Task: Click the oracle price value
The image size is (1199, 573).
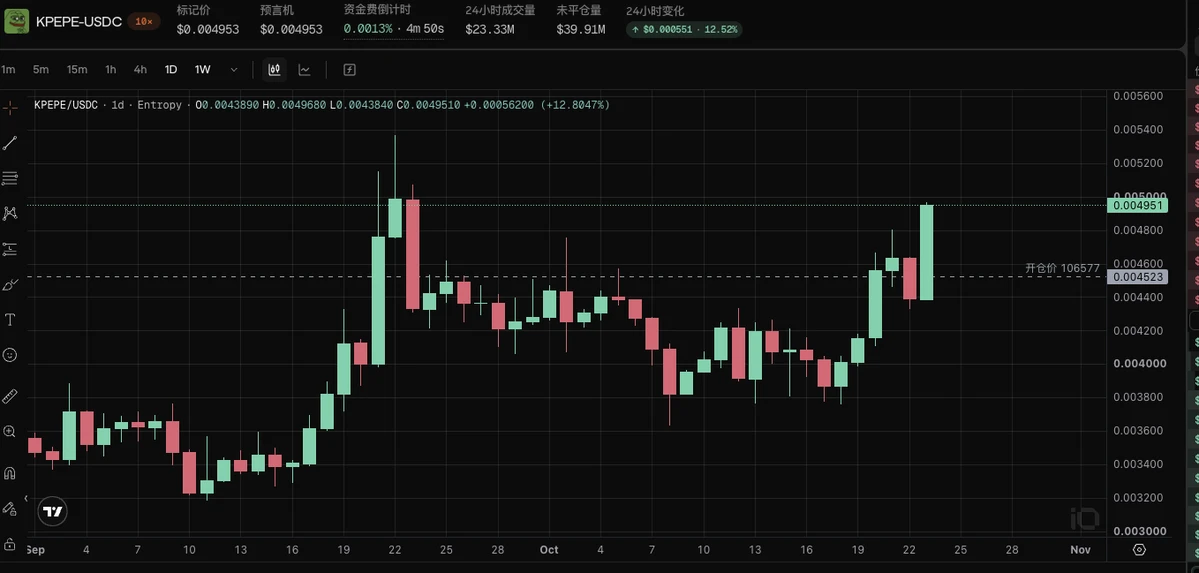Action: (x=291, y=29)
